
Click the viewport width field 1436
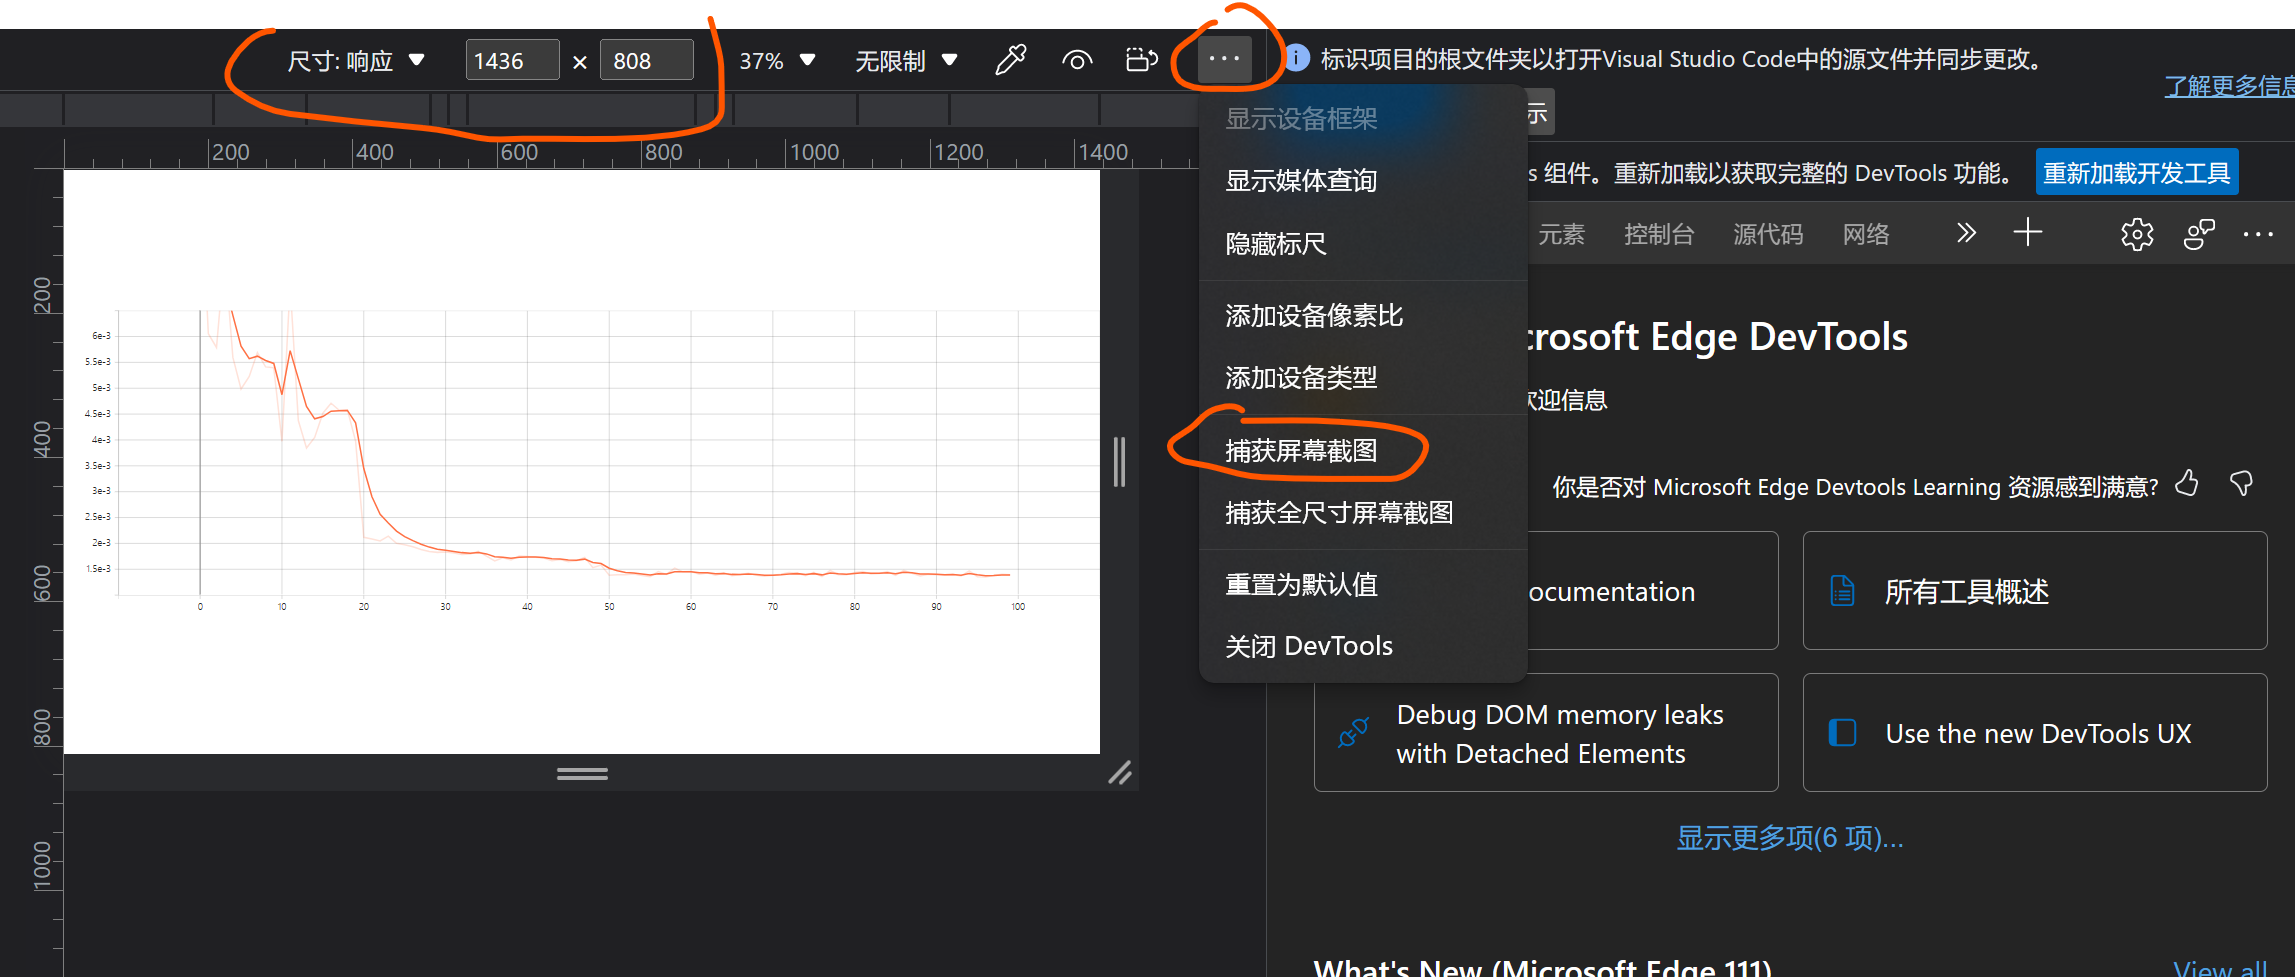(512, 61)
